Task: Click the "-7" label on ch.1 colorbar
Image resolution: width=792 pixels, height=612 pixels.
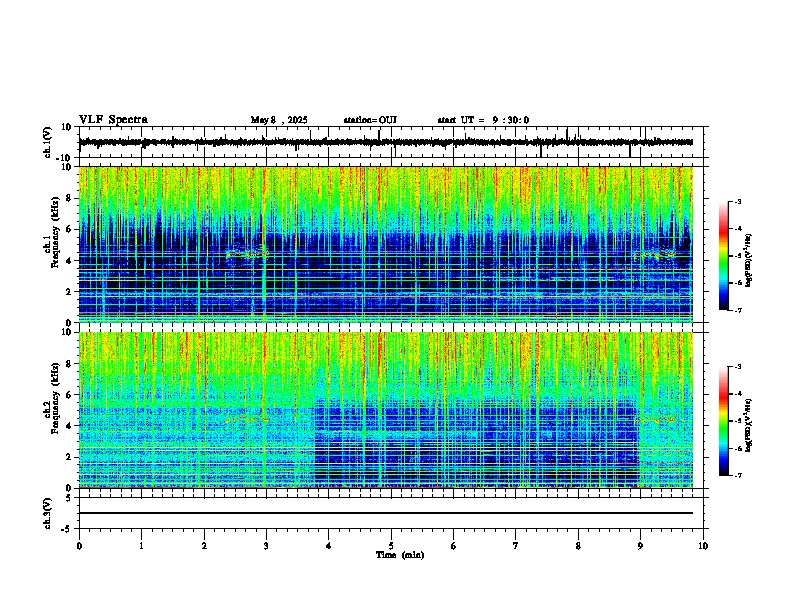Action: click(x=737, y=310)
